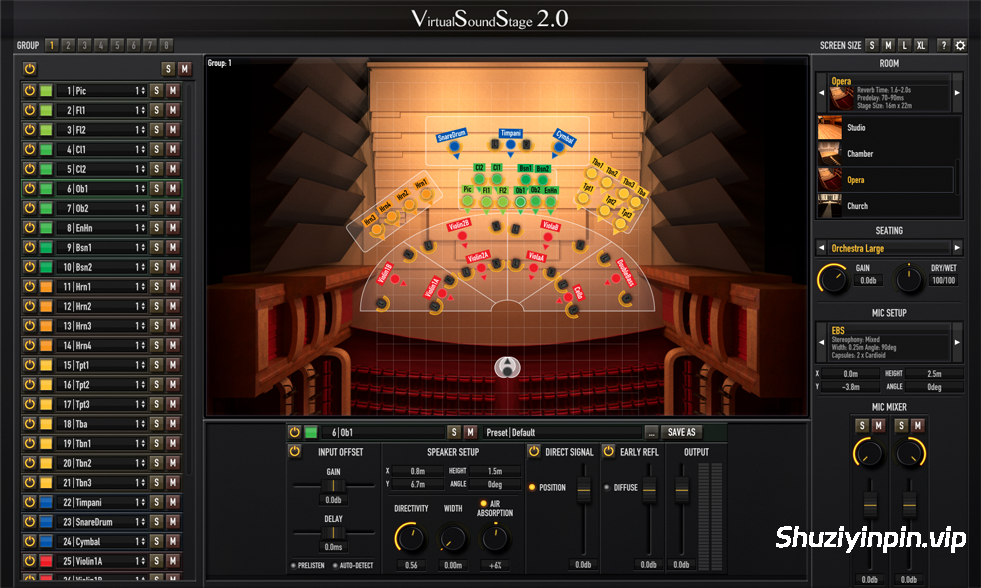Select the Position radio option
981x588 pixels.
pos(532,487)
